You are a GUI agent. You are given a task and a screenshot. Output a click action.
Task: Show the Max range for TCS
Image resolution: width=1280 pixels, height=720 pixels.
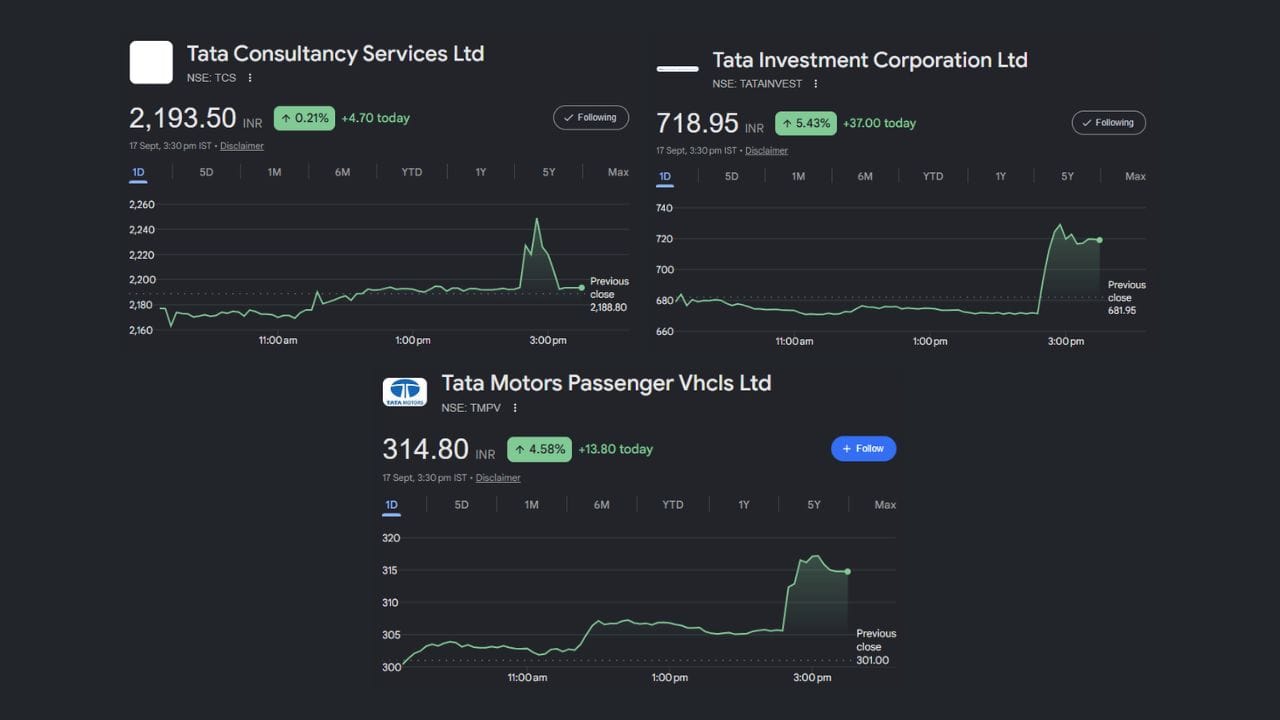click(618, 172)
